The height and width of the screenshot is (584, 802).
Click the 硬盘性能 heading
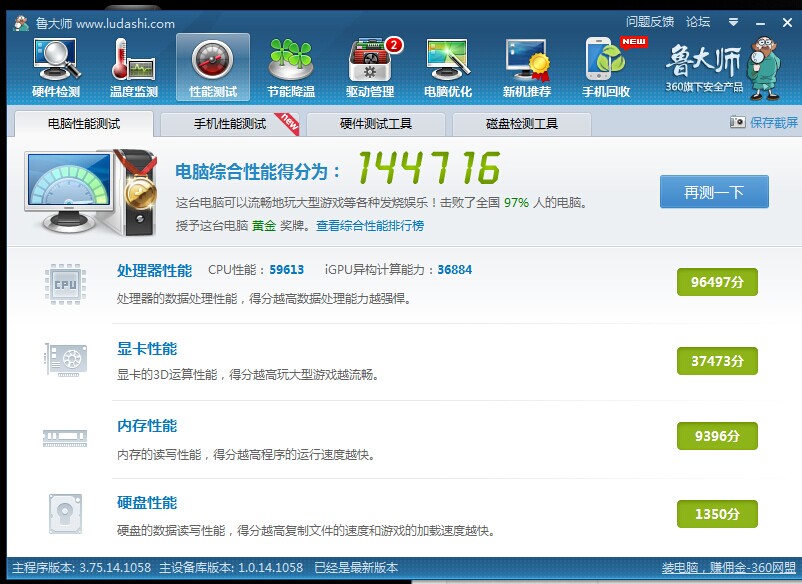[147, 503]
